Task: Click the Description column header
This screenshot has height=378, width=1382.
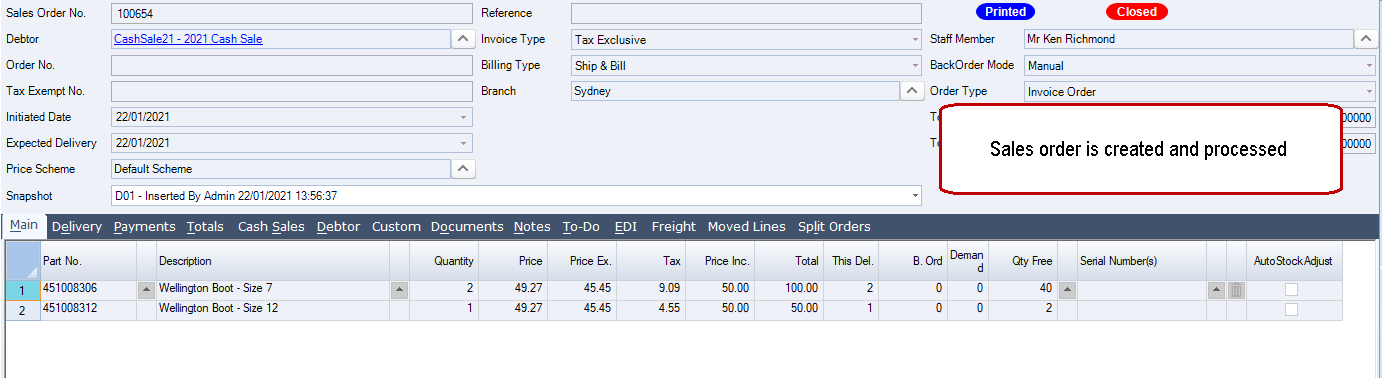Action: [273, 261]
